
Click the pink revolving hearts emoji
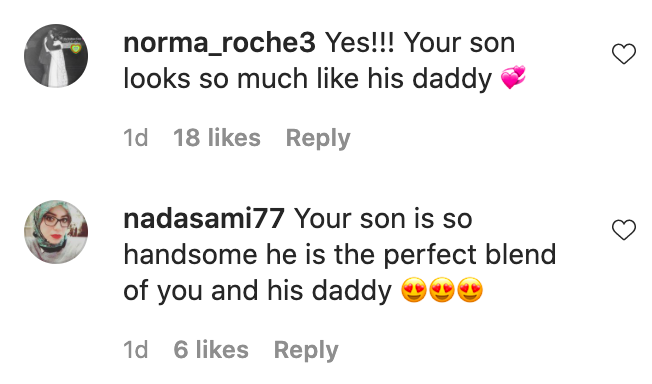click(x=513, y=77)
